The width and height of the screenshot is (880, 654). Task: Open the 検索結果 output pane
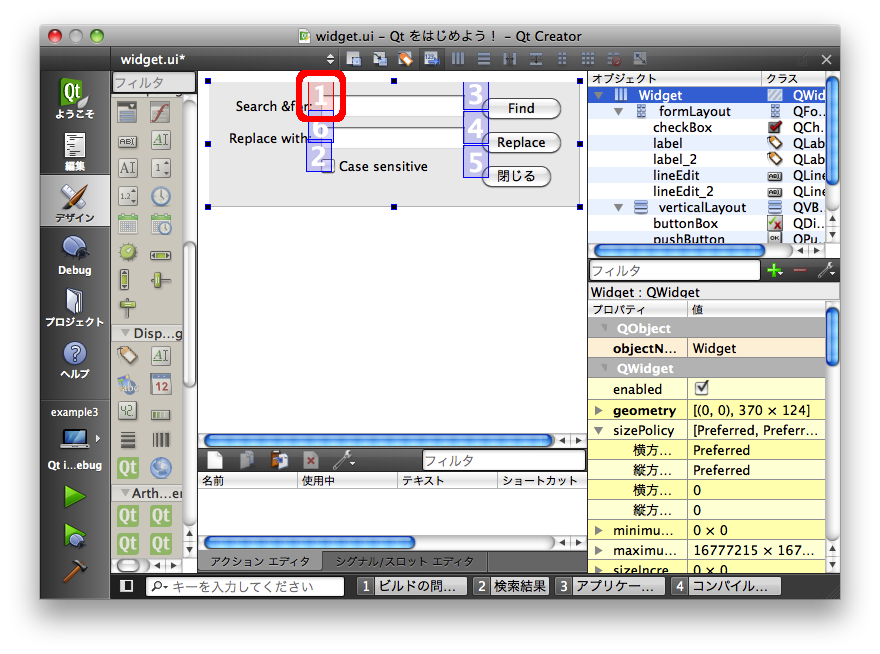point(511,586)
